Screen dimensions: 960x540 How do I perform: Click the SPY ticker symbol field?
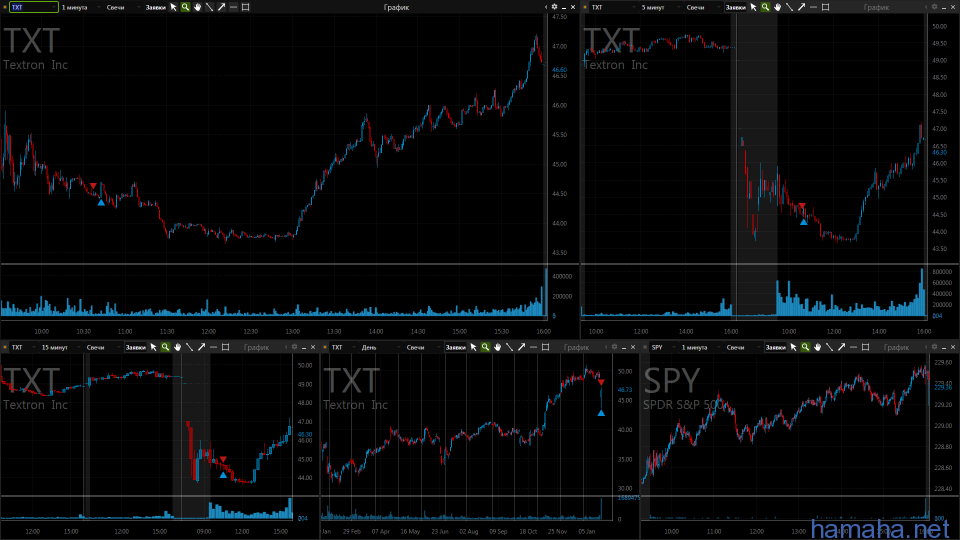coord(663,347)
